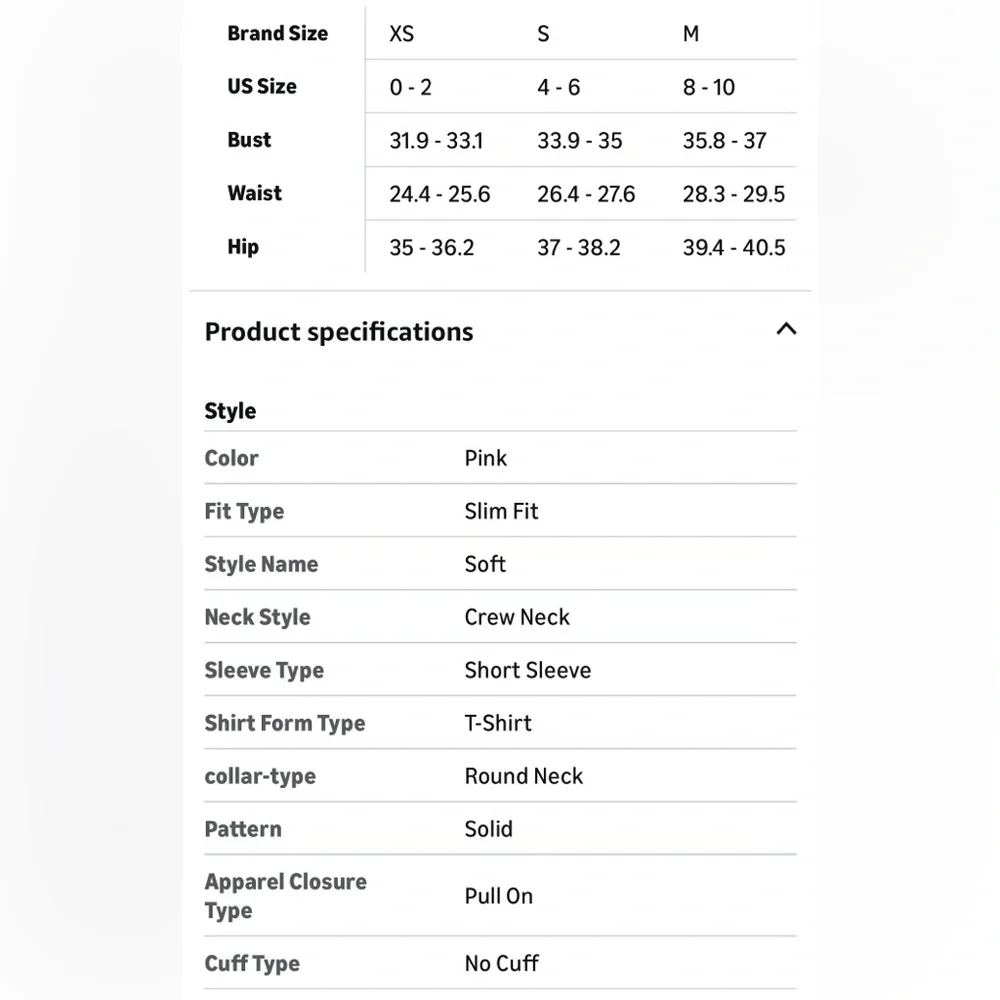This screenshot has height=1000, width=1000.
Task: Click the Crew Neck value
Action: [x=517, y=617]
